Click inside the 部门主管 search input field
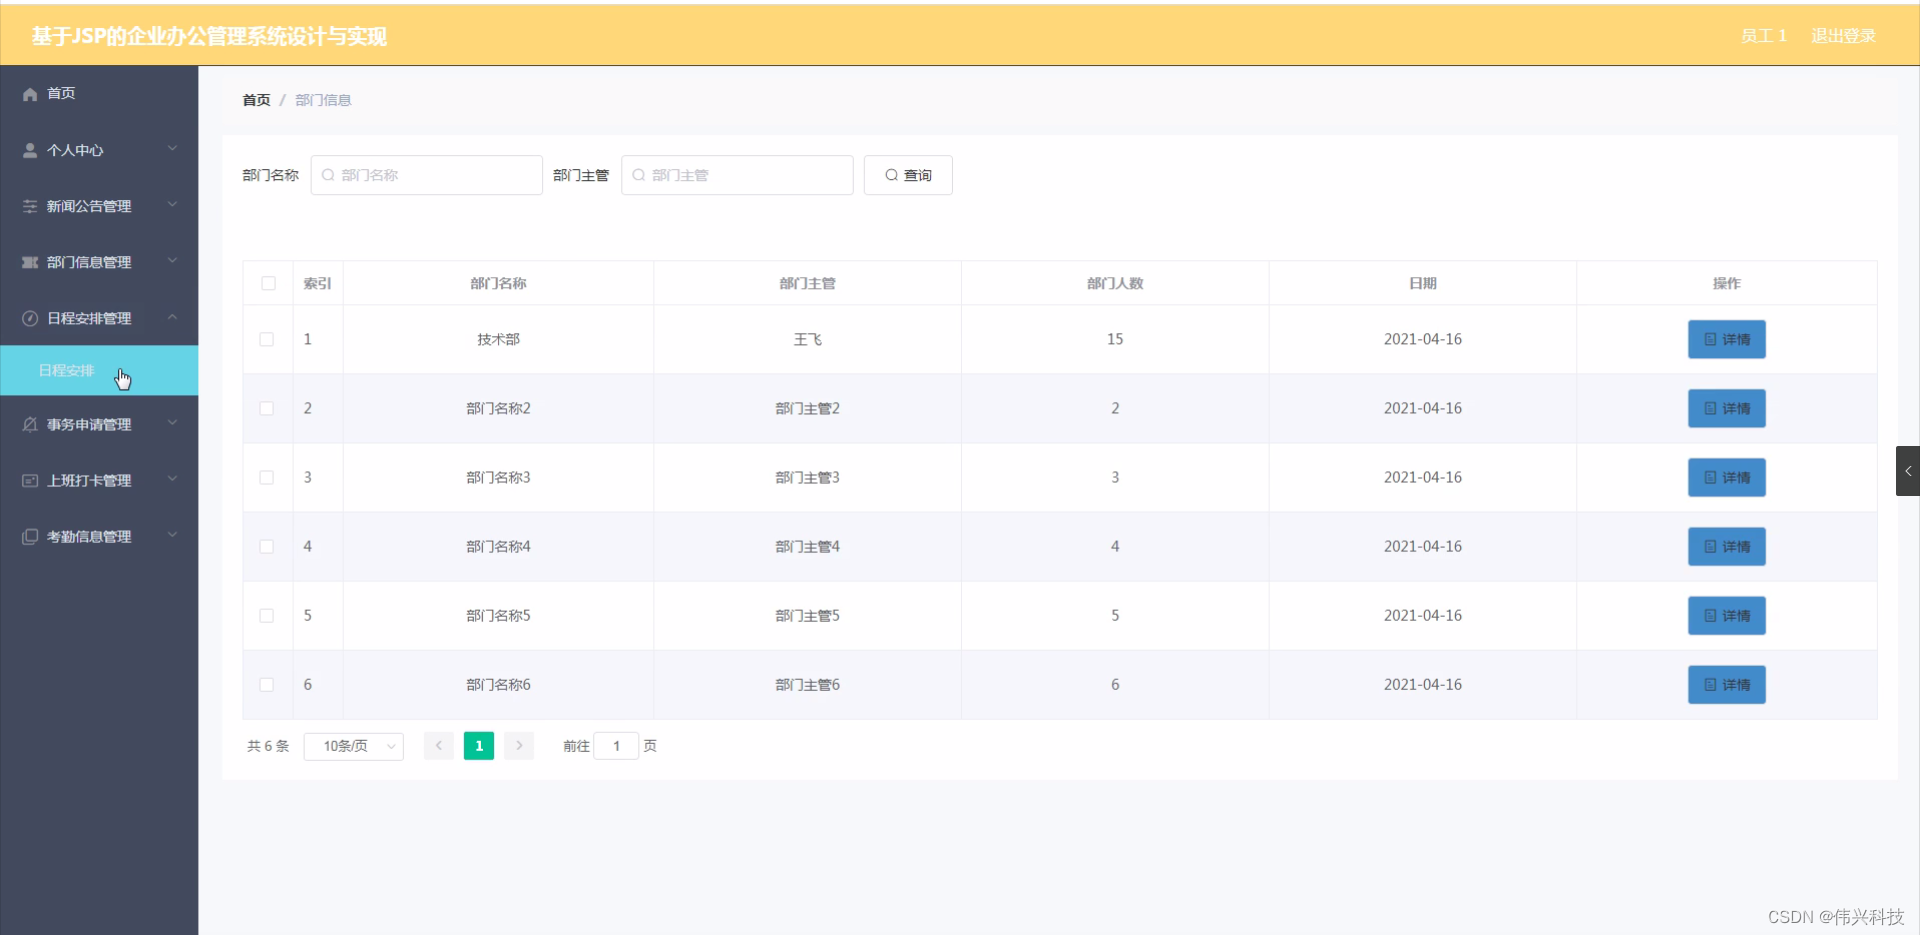 click(737, 174)
